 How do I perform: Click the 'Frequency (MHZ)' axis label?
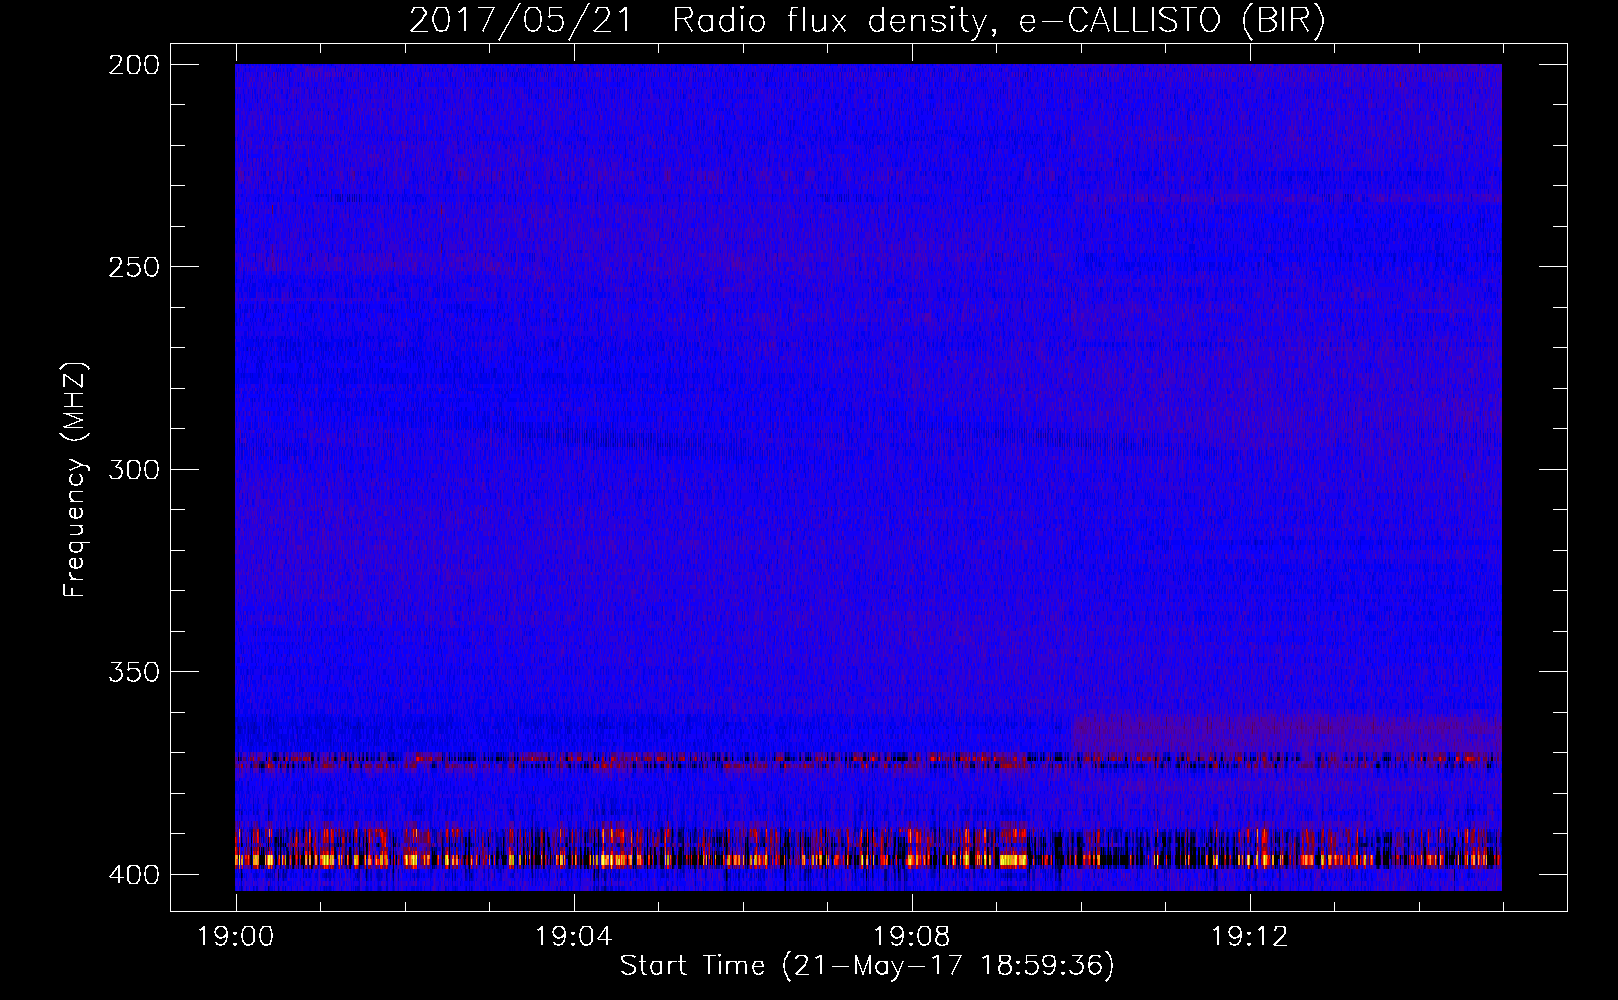[75, 479]
